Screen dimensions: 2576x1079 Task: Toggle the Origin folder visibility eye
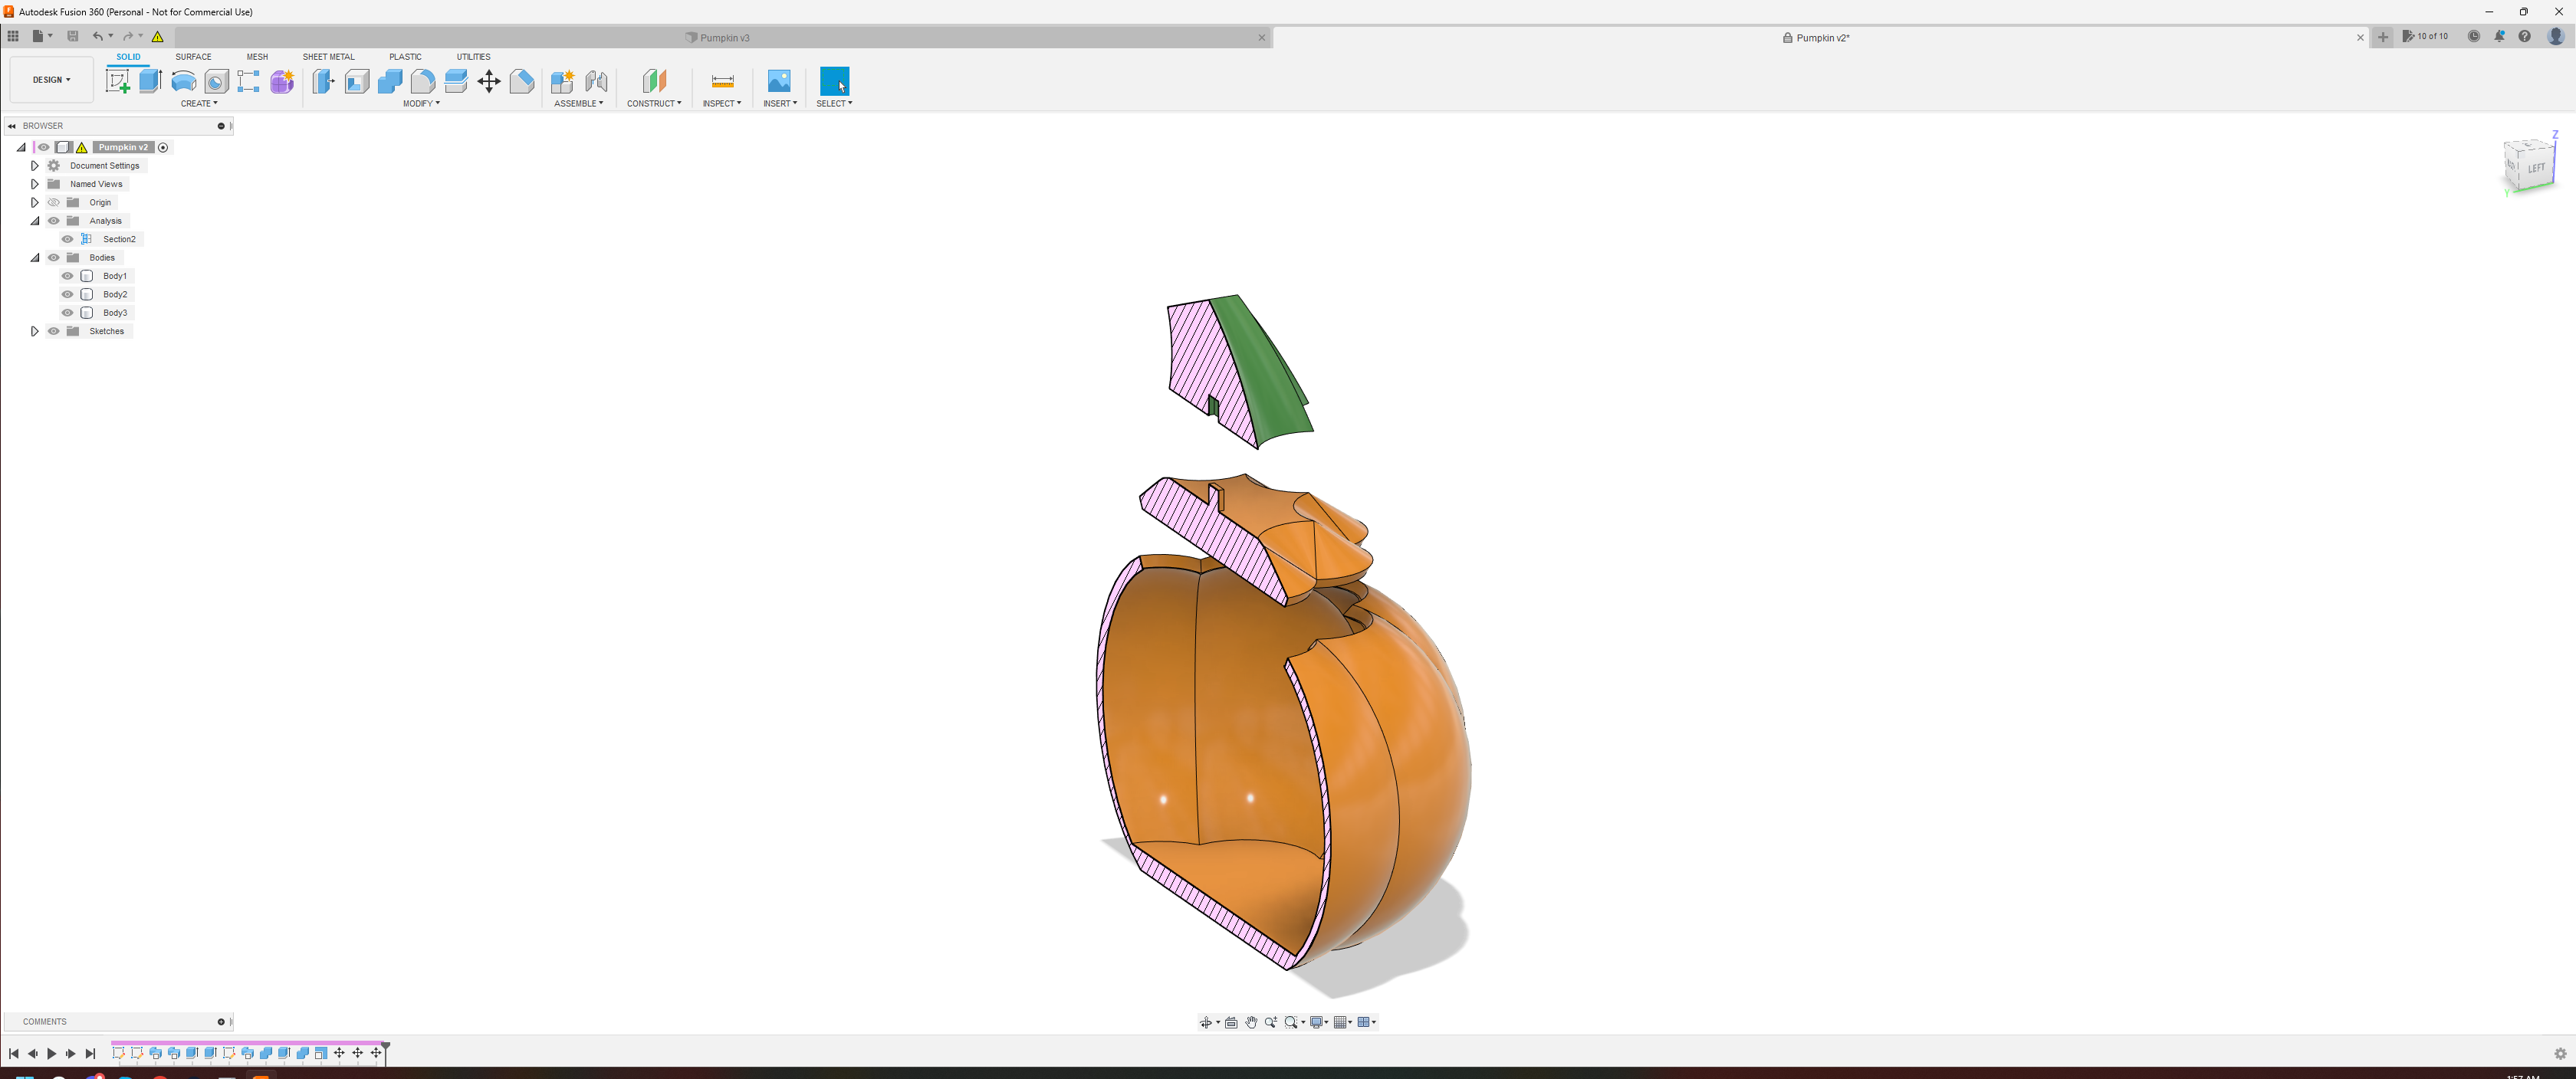click(x=54, y=202)
